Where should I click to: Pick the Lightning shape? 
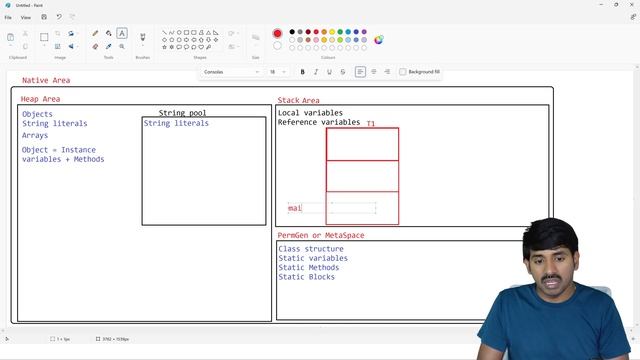(x=209, y=47)
